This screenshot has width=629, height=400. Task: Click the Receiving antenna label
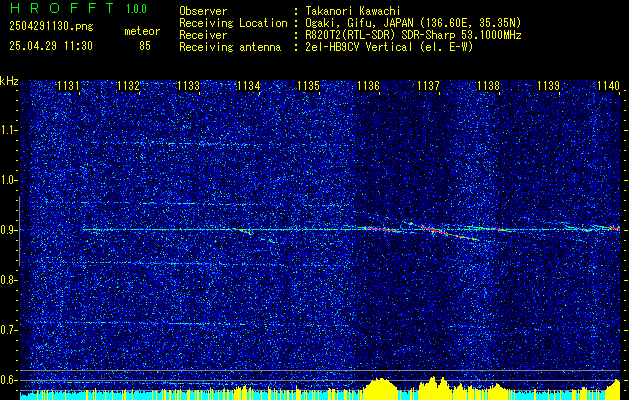[x=230, y=47]
